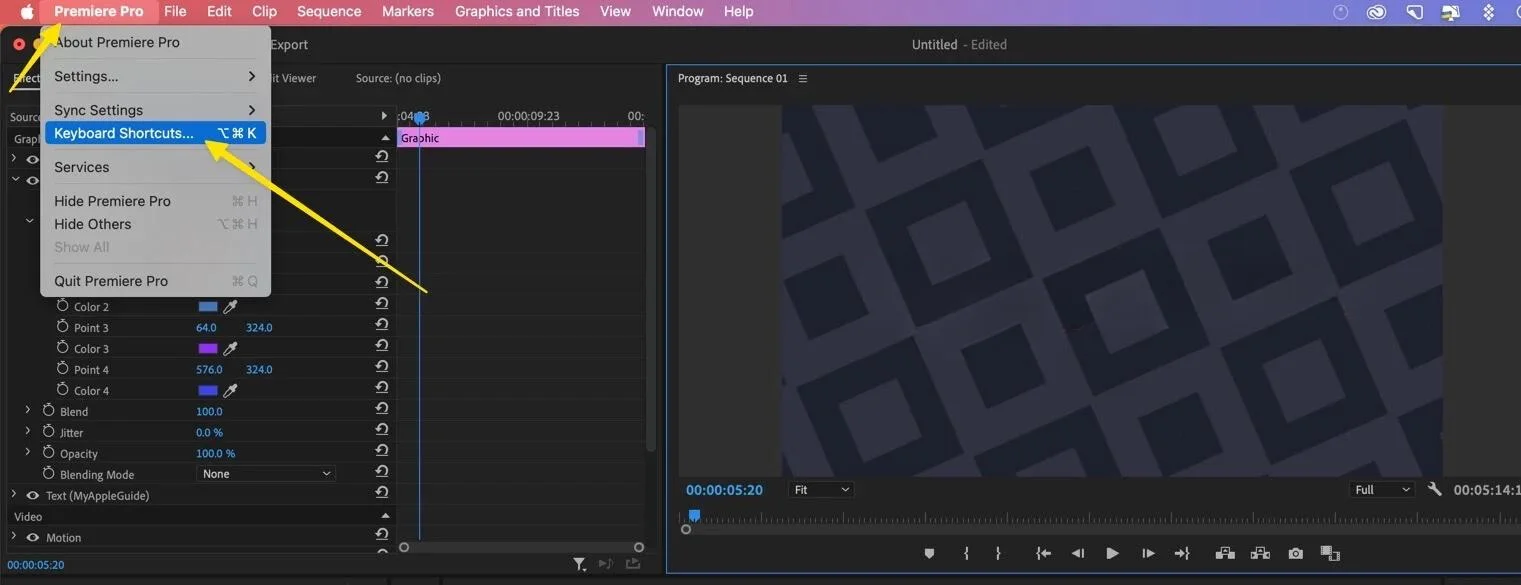
Task: Reset the Point 3 parameter
Action: pyautogui.click(x=382, y=324)
